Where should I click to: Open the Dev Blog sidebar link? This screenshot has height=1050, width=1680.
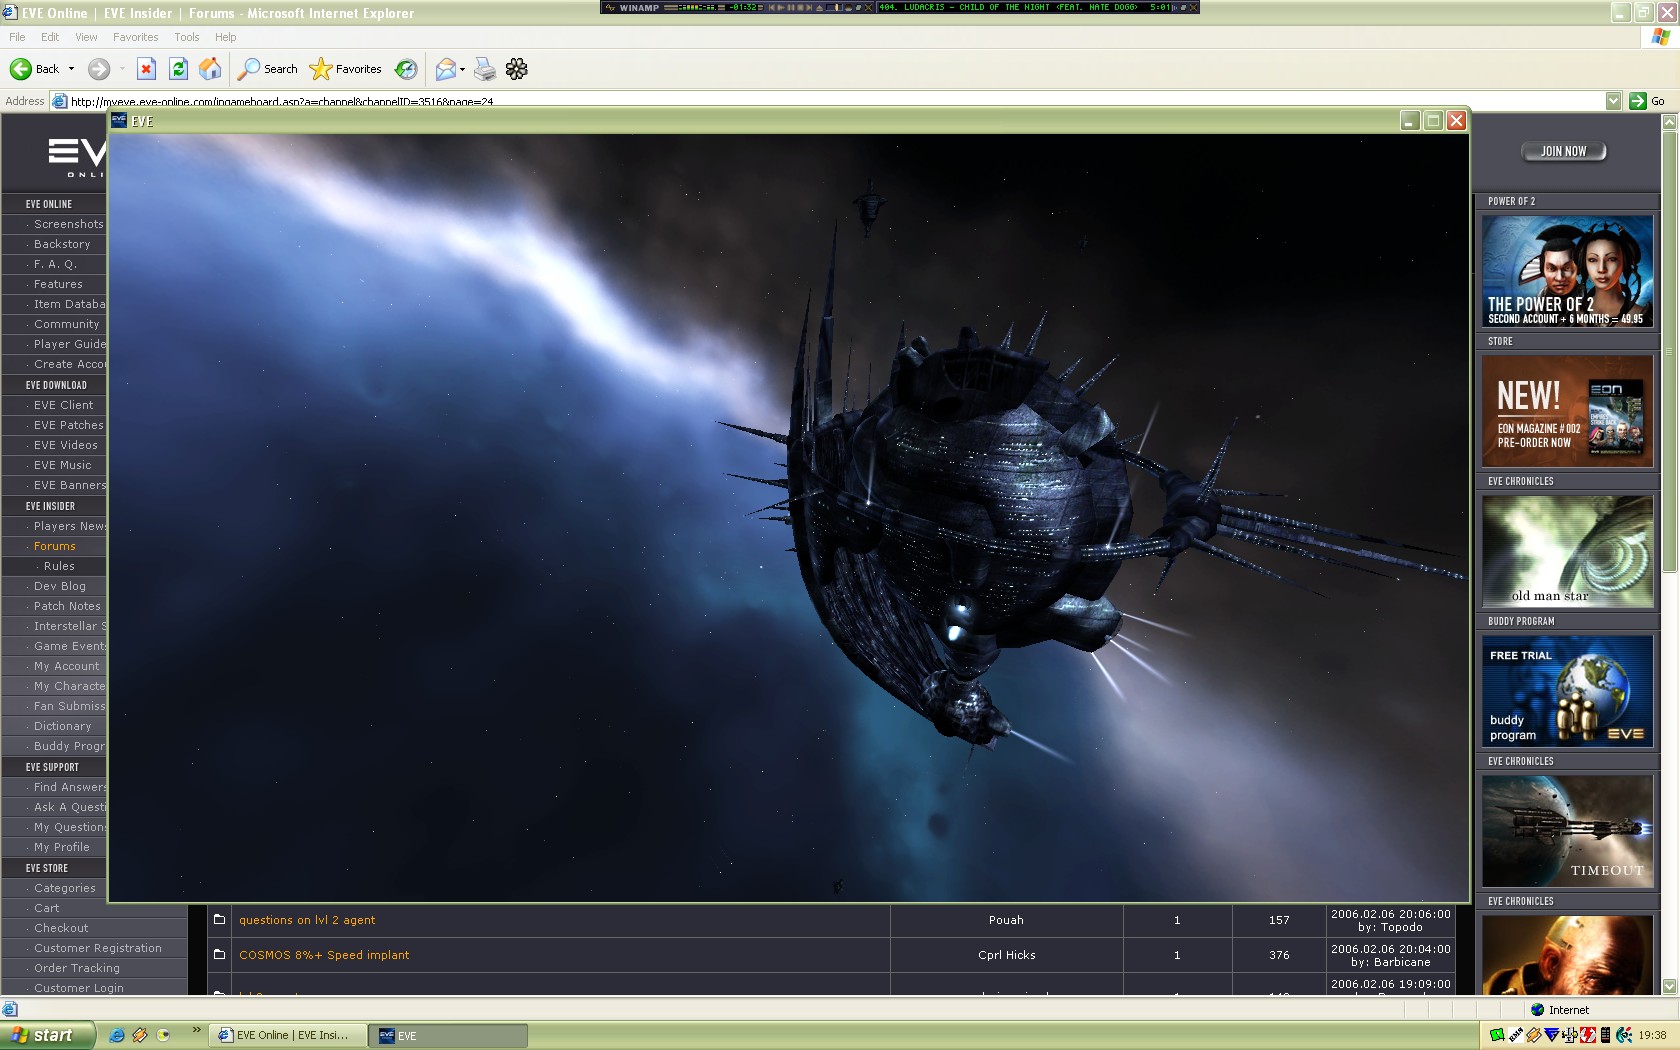tap(60, 586)
